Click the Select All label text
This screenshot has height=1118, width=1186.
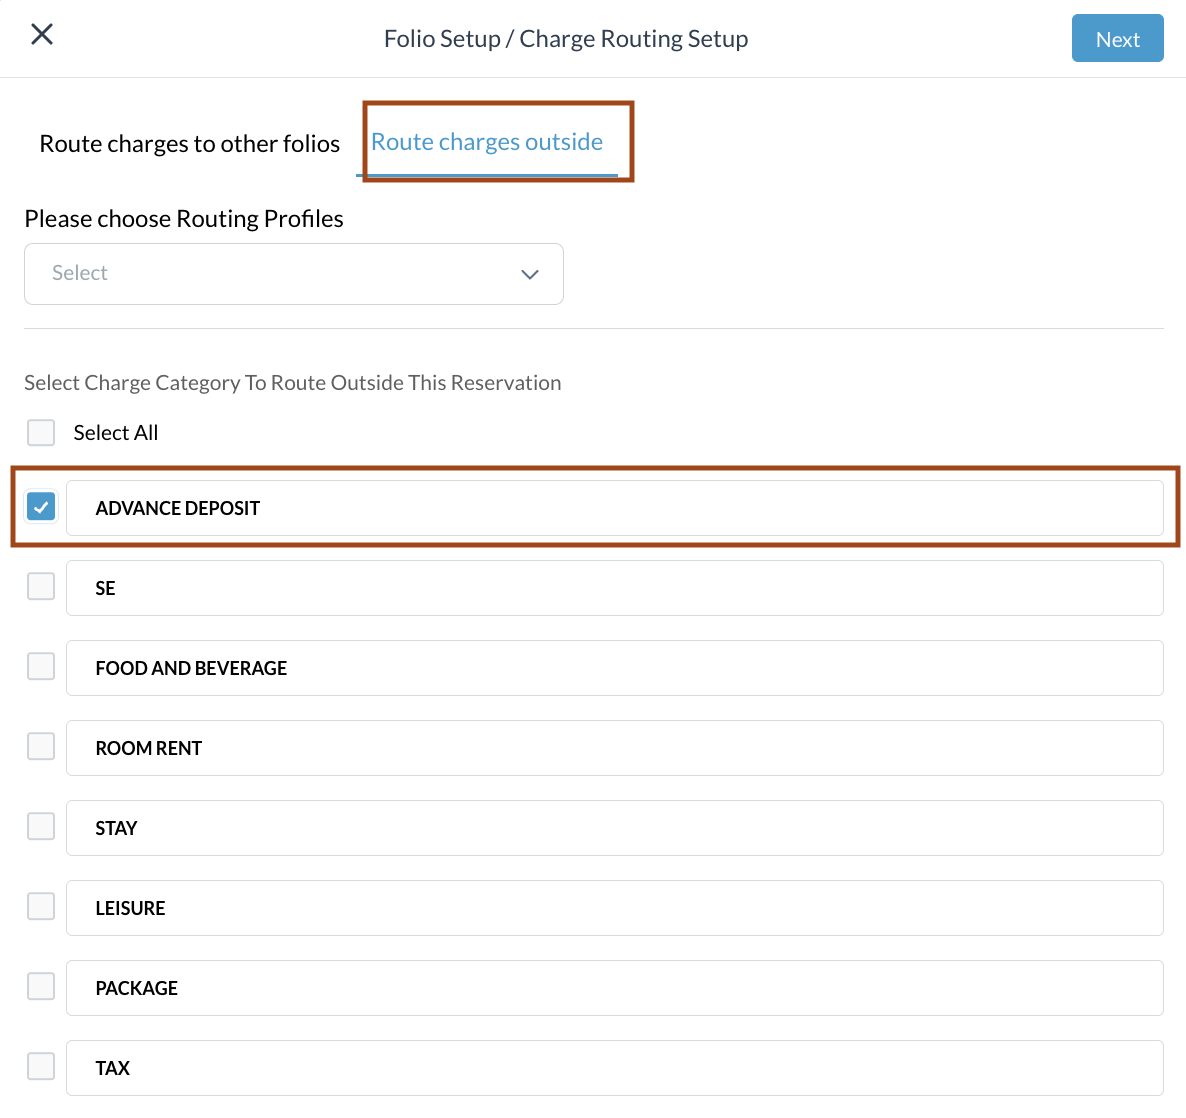click(116, 433)
